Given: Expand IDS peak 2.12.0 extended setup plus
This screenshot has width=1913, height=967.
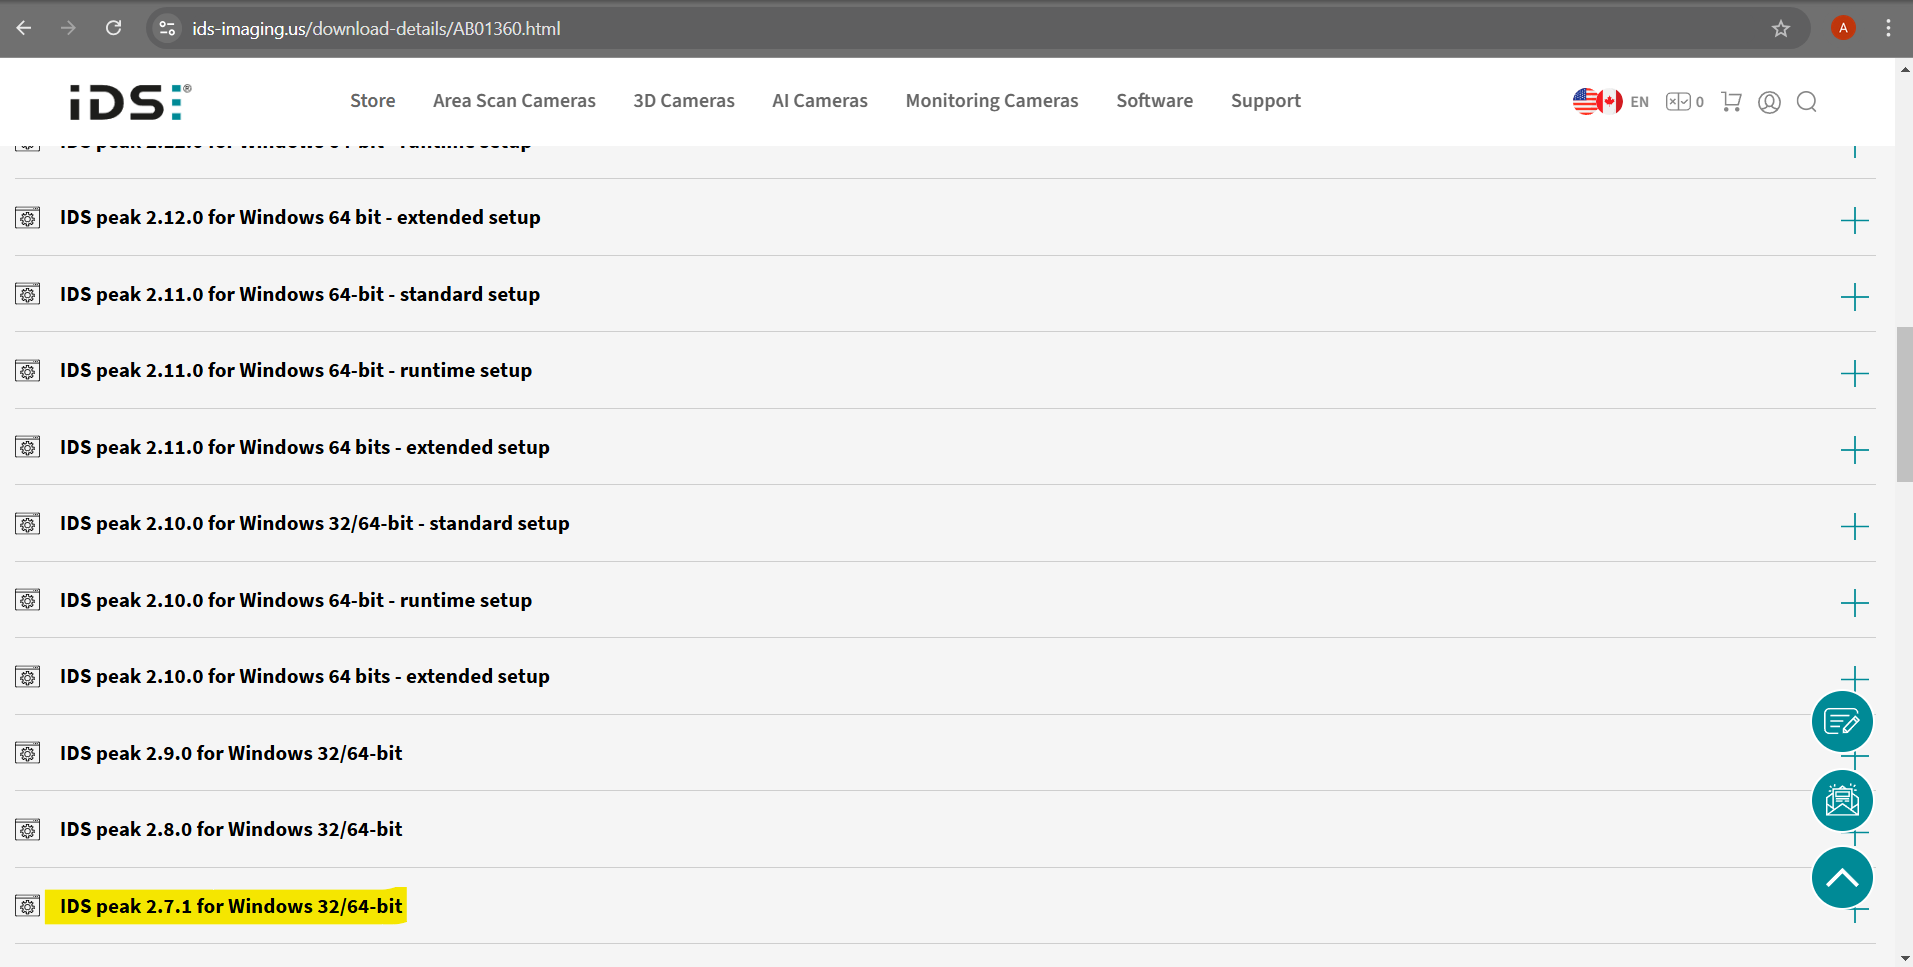Looking at the screenshot, I should (1854, 220).
